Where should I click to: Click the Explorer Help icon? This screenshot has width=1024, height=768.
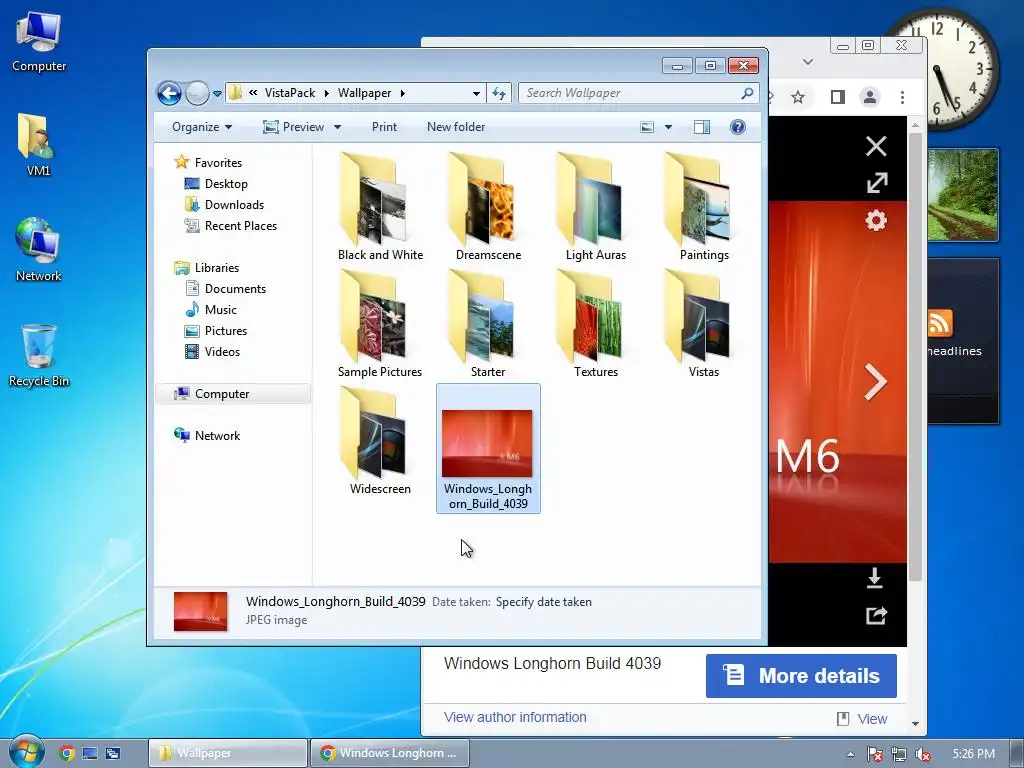coord(738,127)
